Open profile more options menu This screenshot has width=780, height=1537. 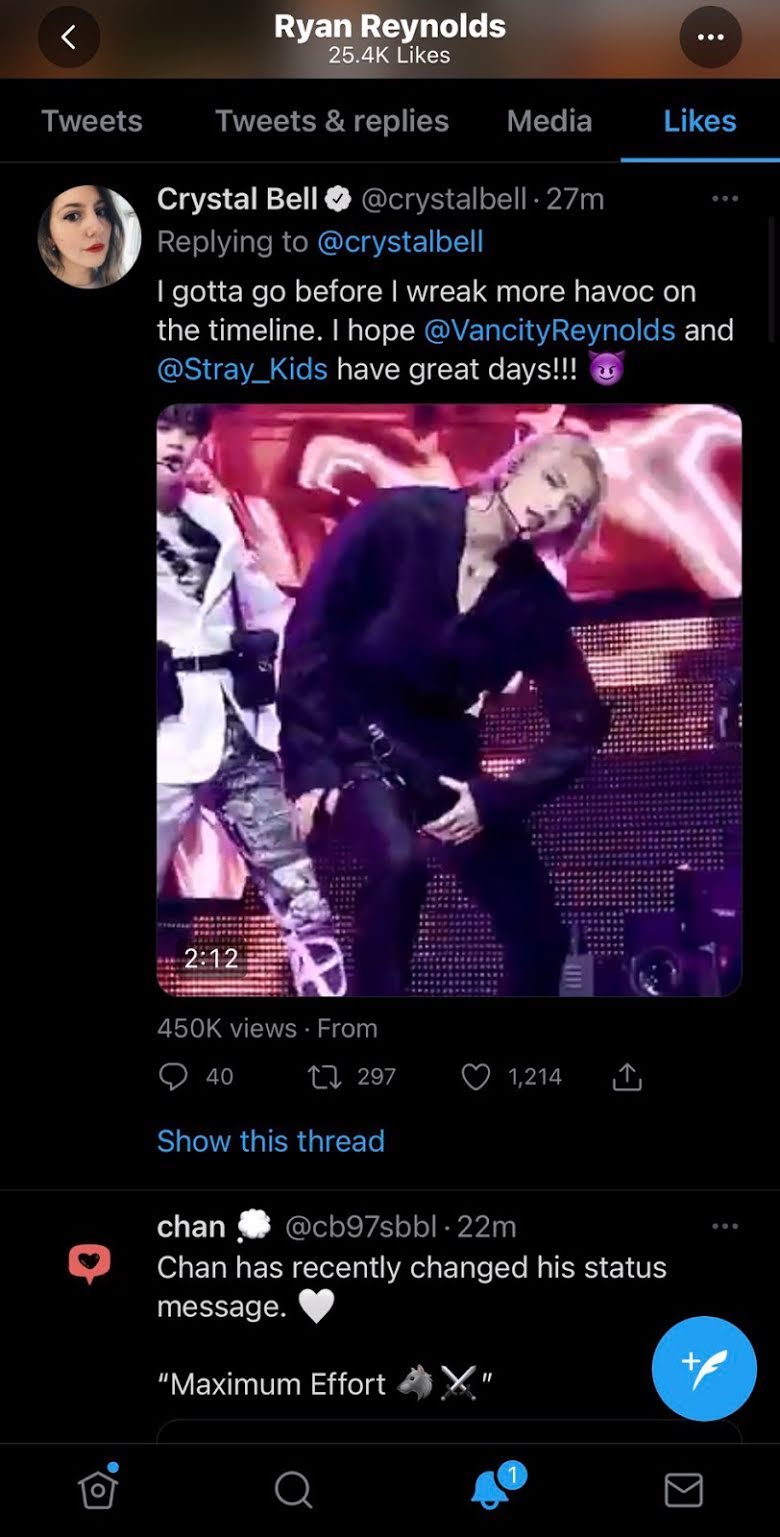(710, 38)
